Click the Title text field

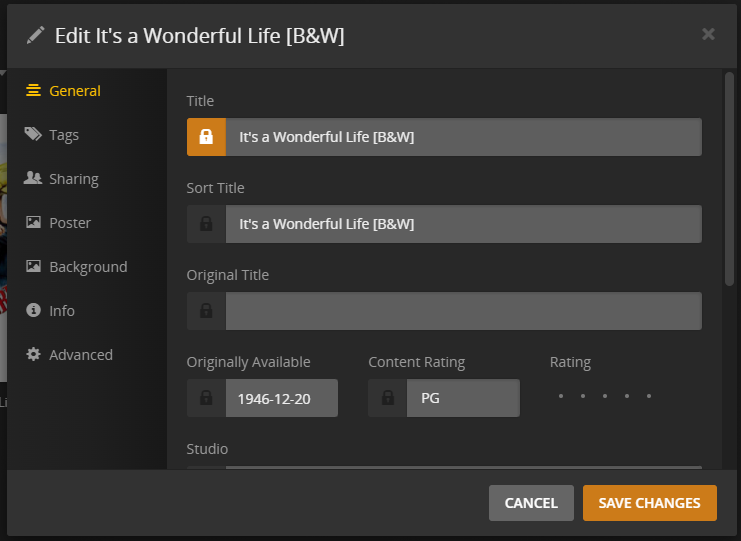click(464, 137)
